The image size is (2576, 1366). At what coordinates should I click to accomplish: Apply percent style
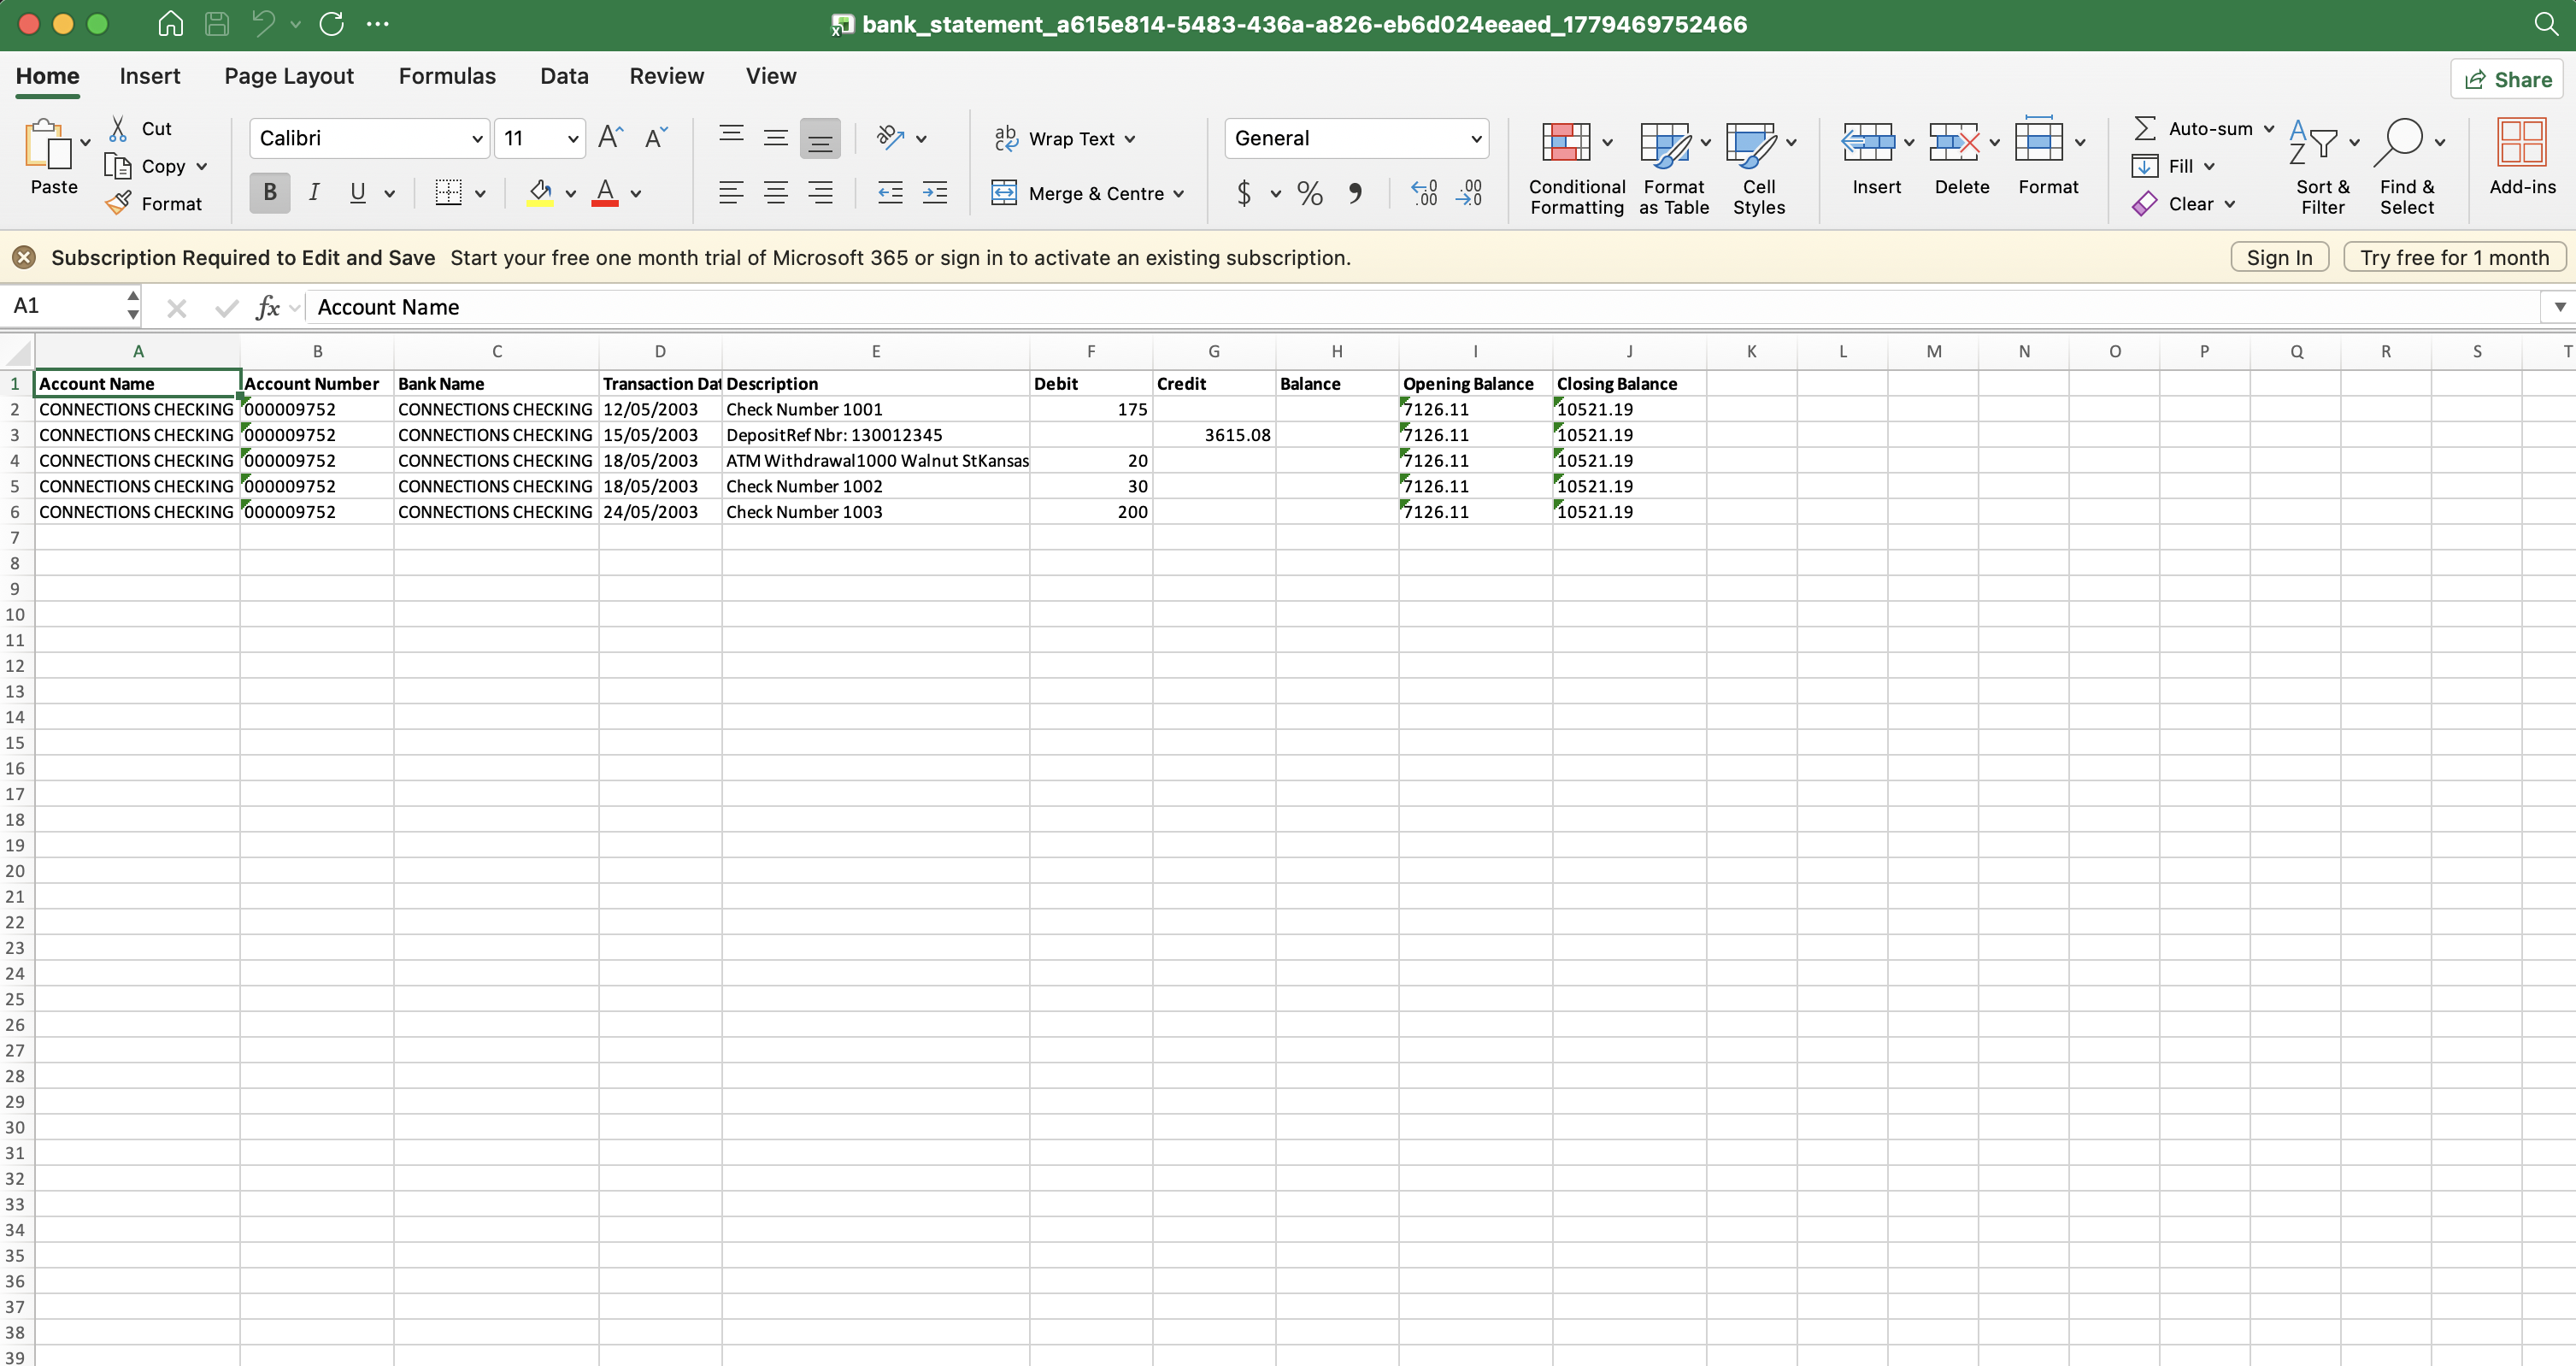(x=1309, y=193)
